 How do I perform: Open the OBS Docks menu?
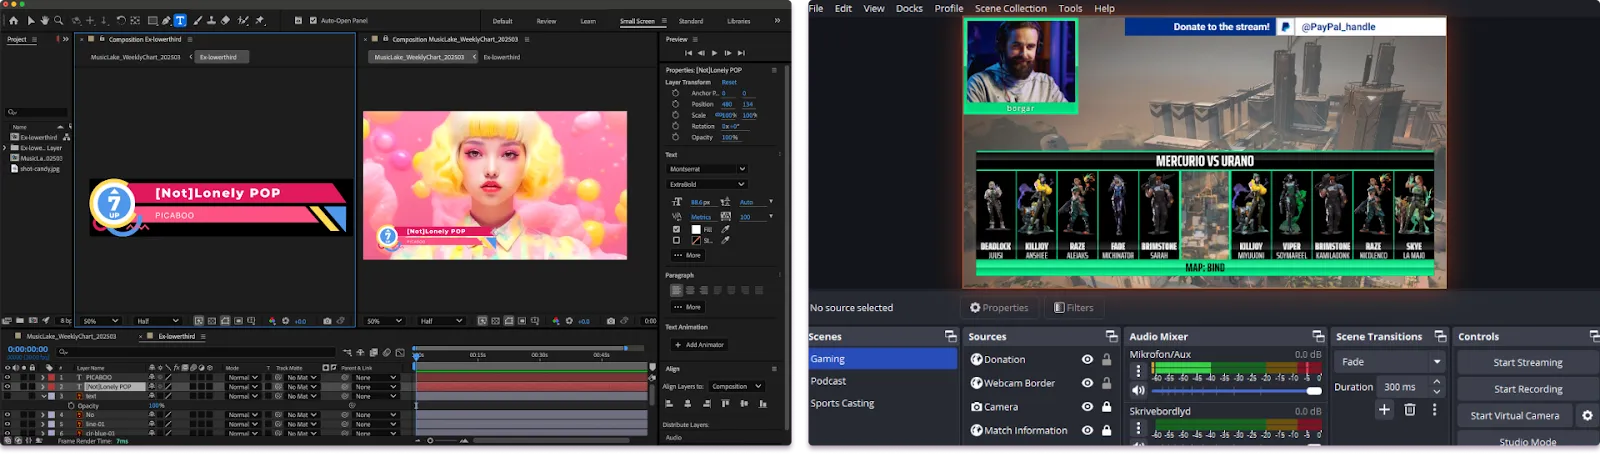(909, 8)
